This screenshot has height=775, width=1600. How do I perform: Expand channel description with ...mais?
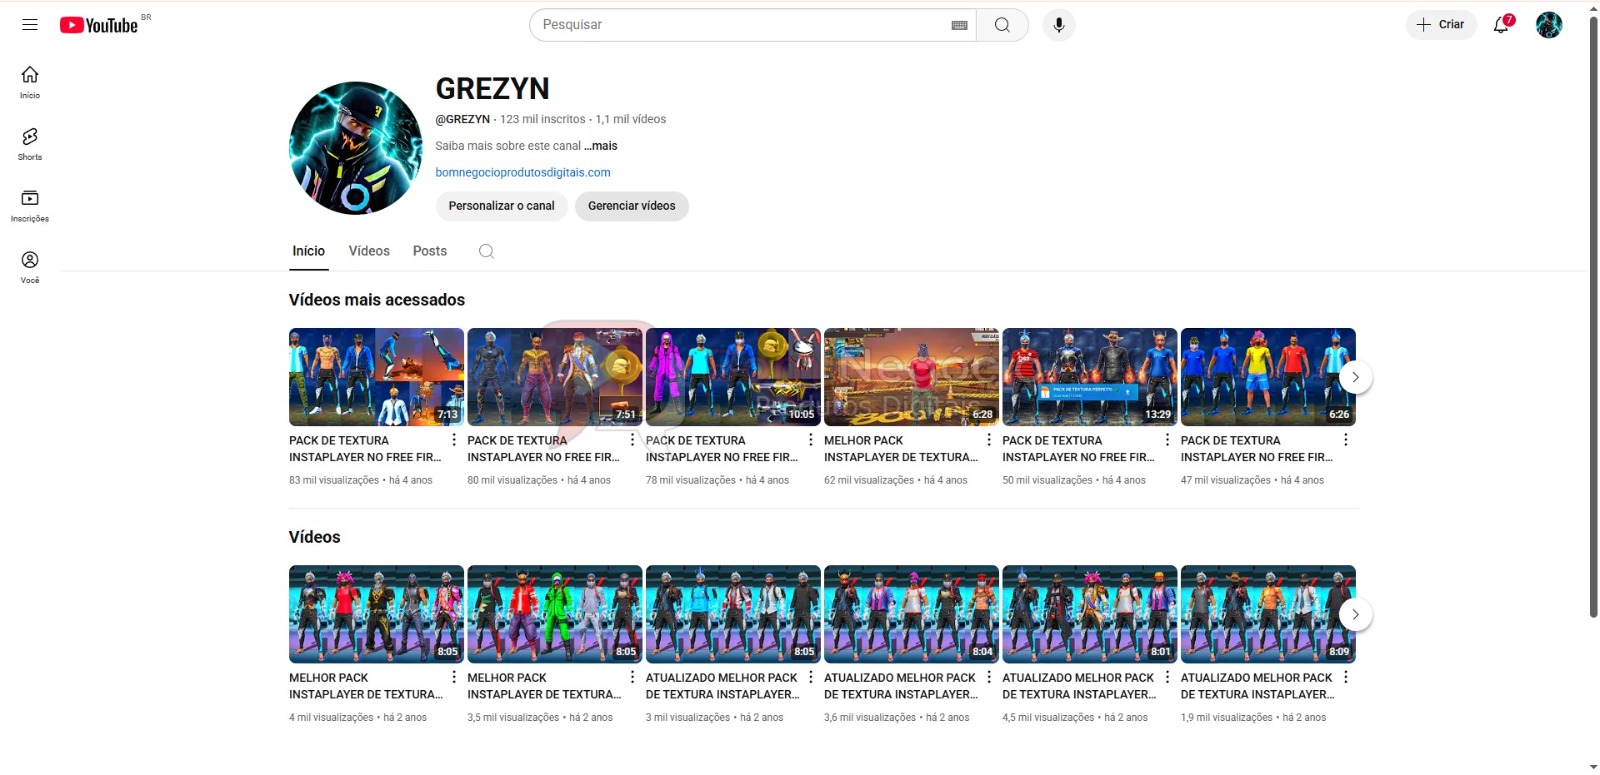[601, 146]
